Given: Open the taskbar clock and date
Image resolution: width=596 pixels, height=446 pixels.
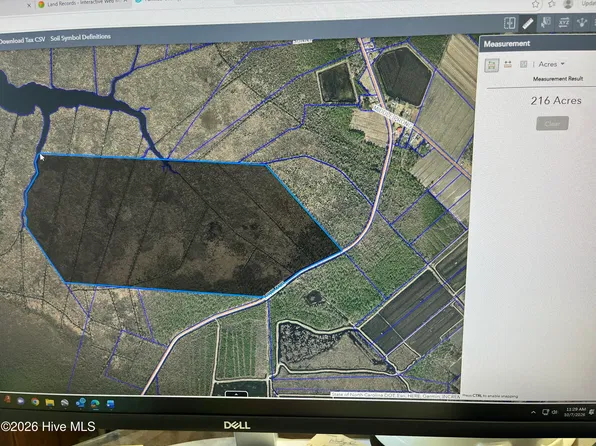Looking at the screenshot, I should (x=575, y=412).
